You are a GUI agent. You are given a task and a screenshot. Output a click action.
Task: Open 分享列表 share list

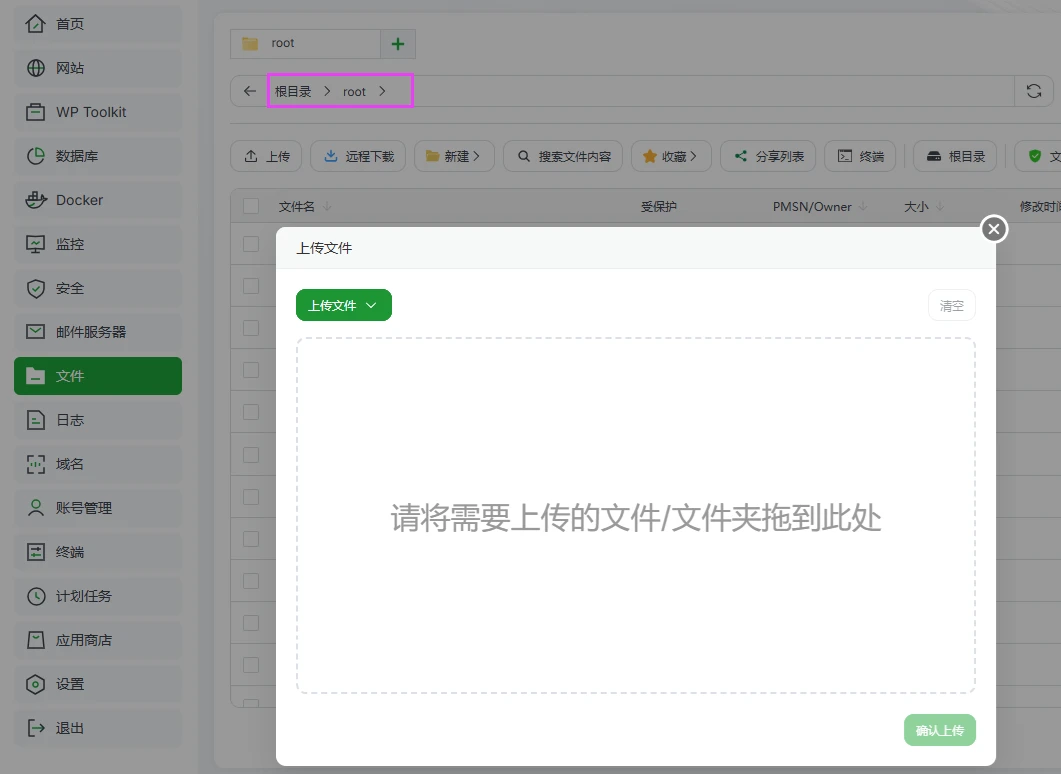(768, 156)
